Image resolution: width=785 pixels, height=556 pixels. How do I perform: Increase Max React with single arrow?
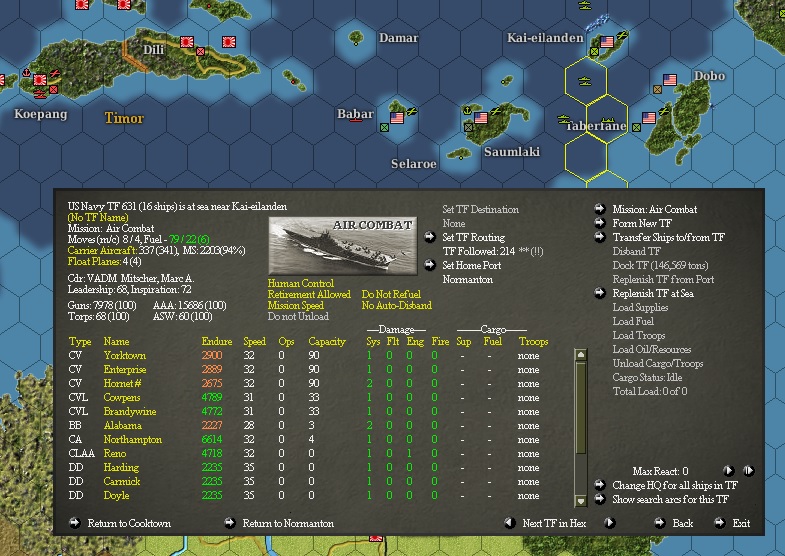click(729, 470)
